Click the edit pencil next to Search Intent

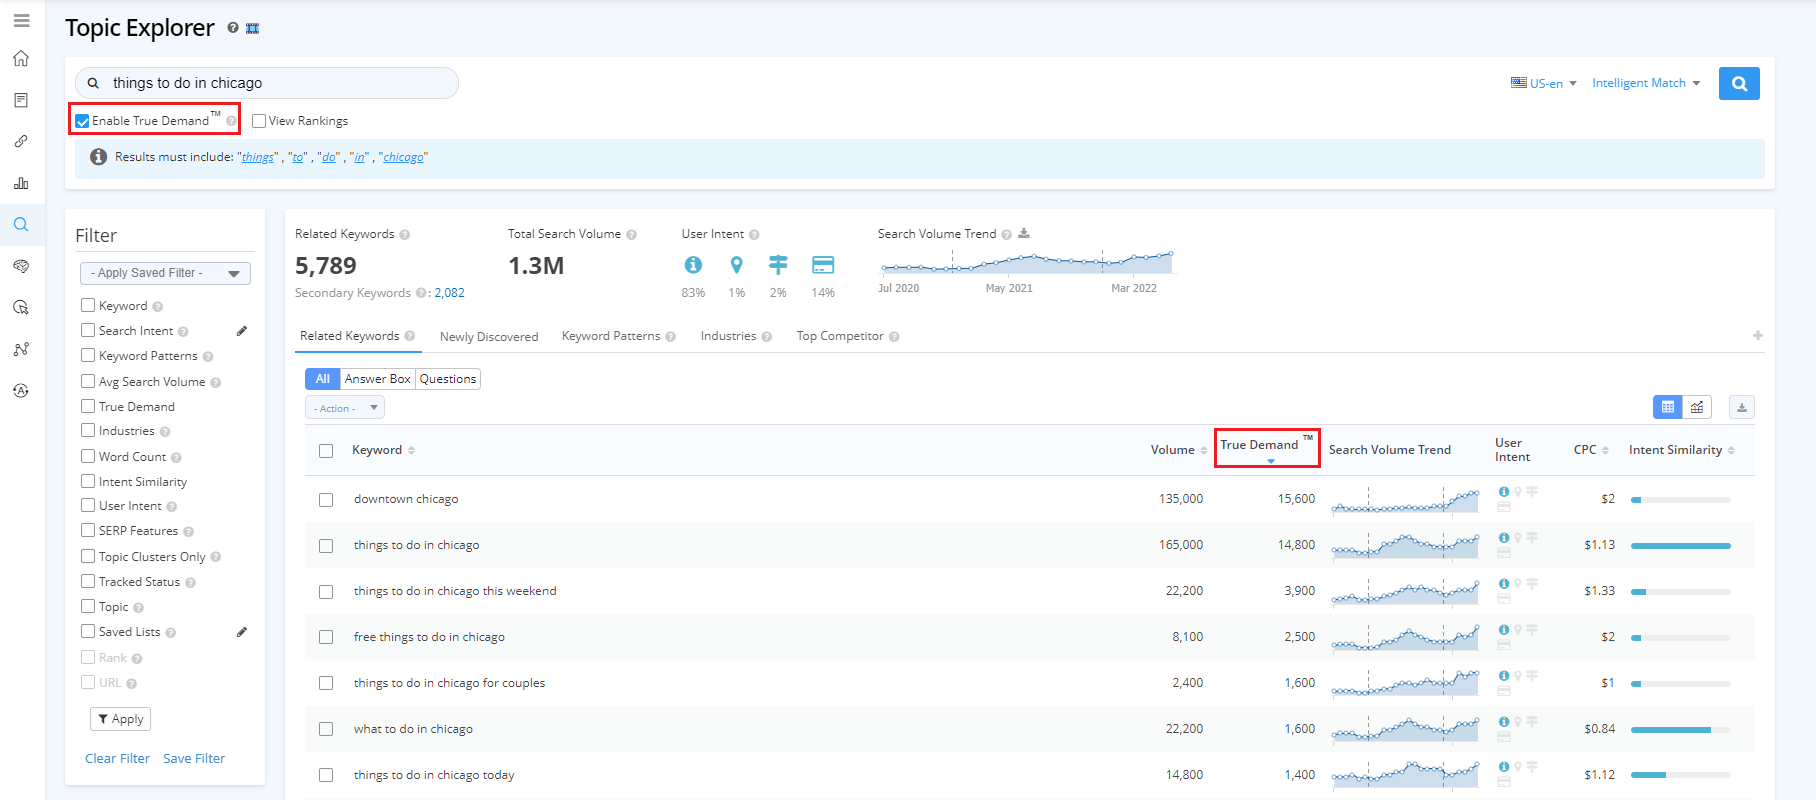click(x=241, y=331)
